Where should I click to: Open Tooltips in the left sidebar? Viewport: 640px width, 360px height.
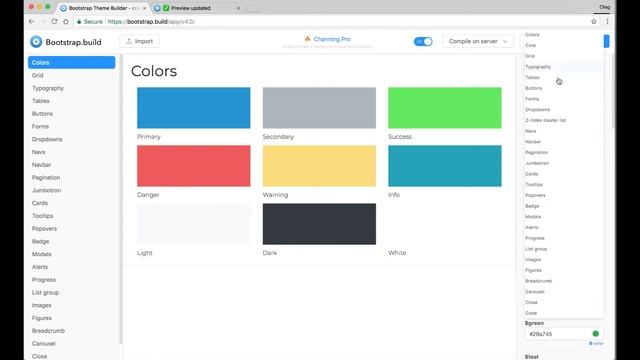[x=42, y=216]
